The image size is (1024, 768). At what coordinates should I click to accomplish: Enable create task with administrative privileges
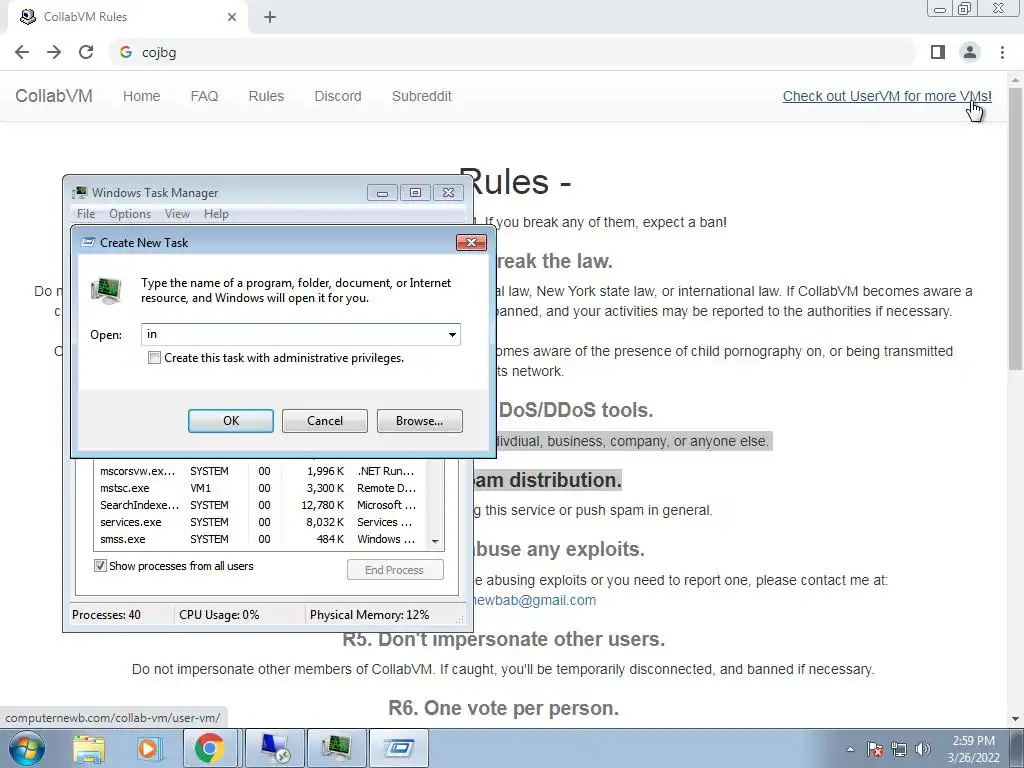click(x=154, y=358)
